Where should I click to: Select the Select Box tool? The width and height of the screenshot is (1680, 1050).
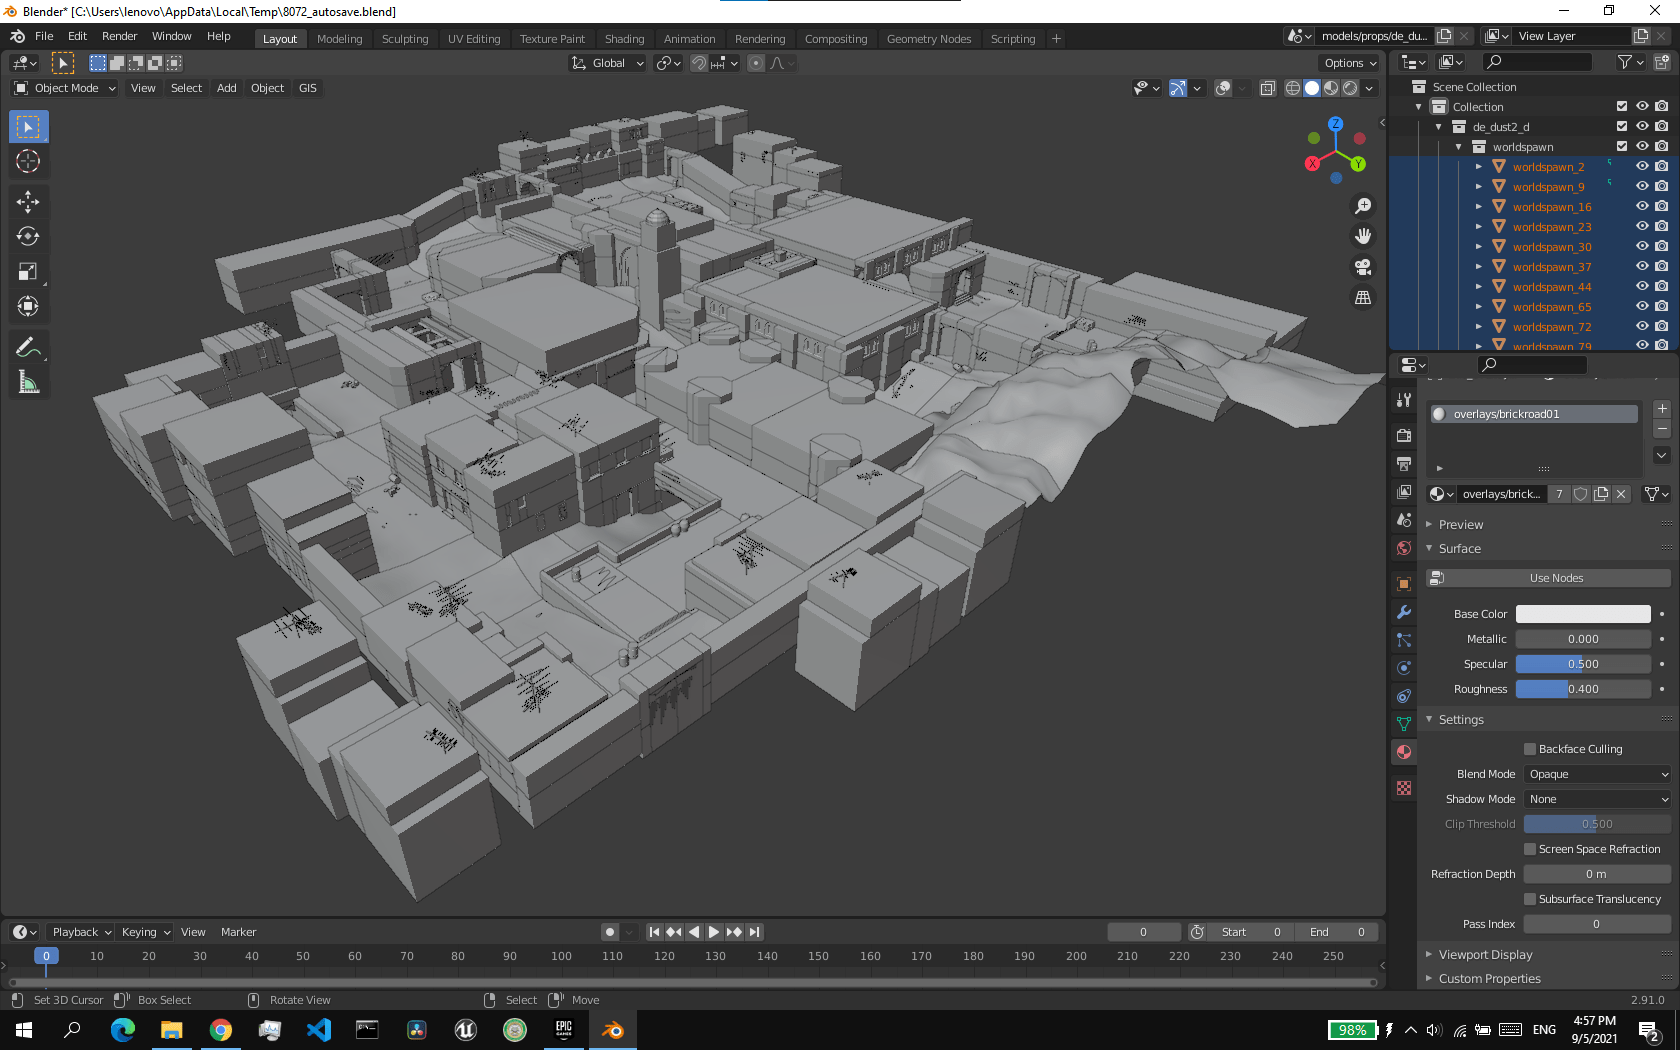[x=28, y=127]
